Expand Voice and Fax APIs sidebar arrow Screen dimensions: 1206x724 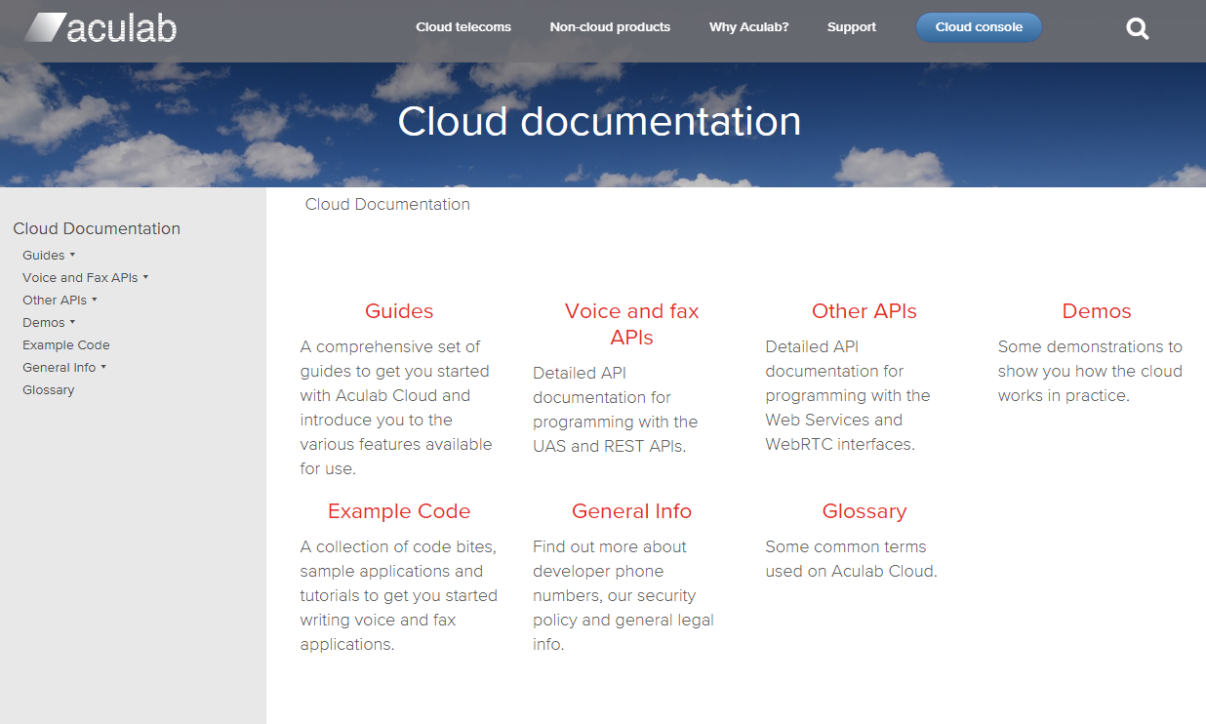[146, 277]
